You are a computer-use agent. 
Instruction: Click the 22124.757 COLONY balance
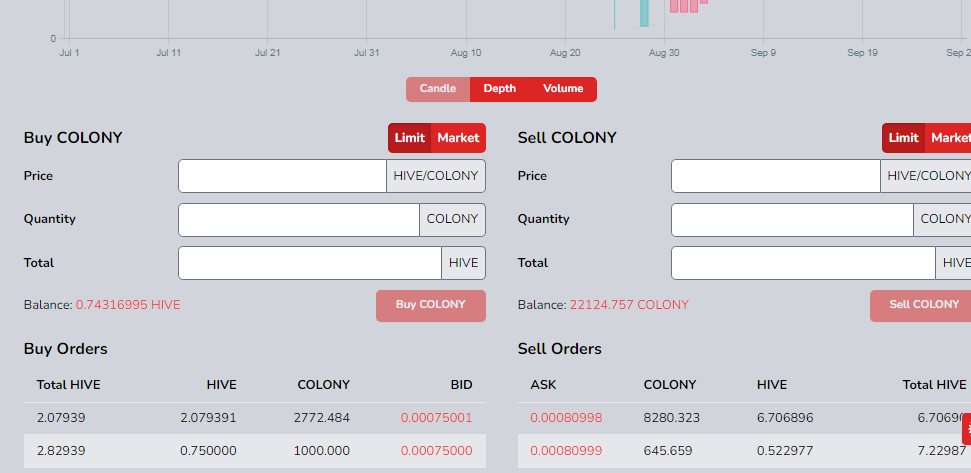point(629,305)
